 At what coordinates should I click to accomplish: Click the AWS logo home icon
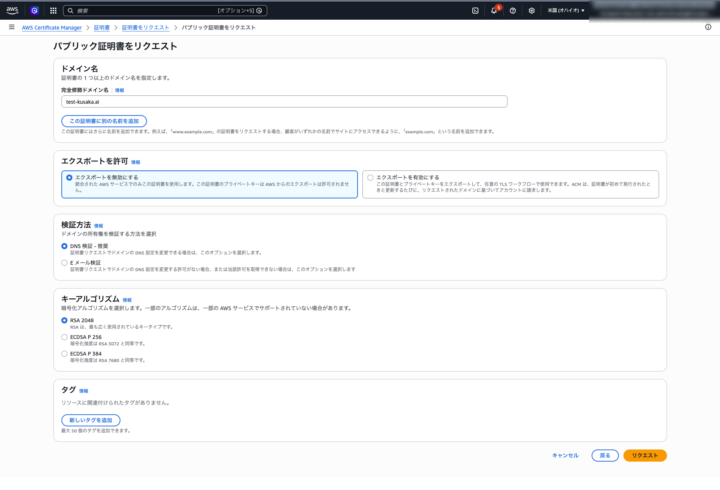(14, 10)
